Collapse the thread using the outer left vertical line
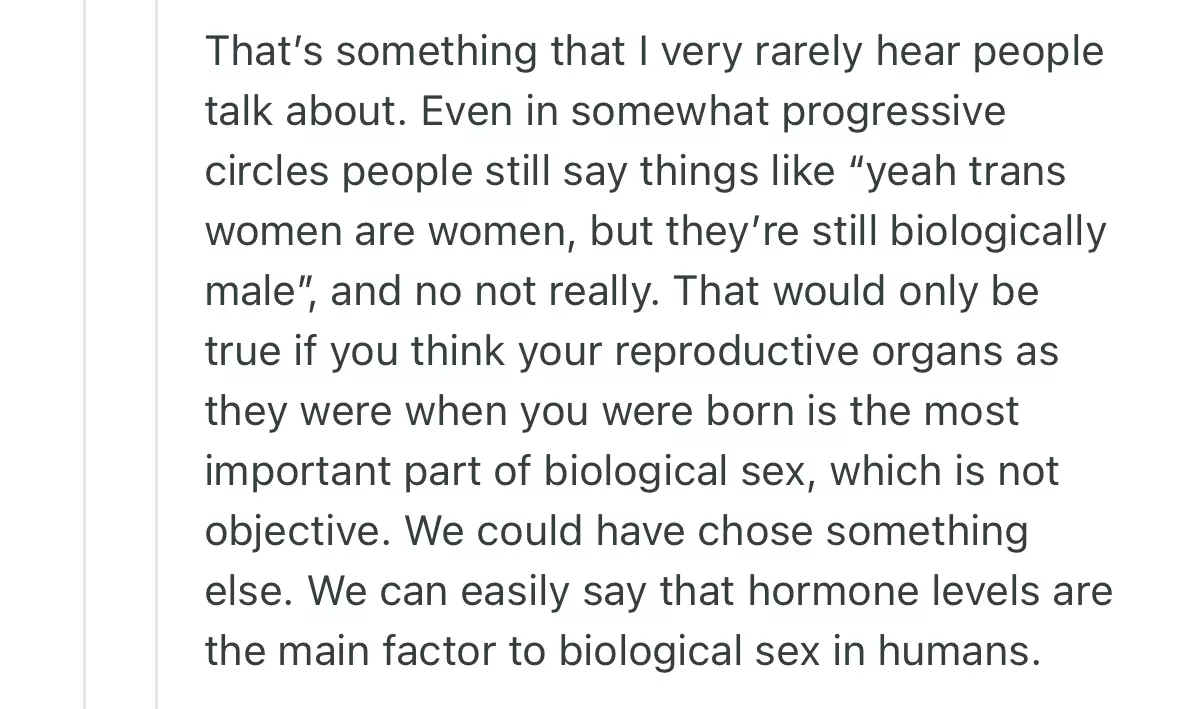Viewport: 1179px width, 709px height. (85, 354)
